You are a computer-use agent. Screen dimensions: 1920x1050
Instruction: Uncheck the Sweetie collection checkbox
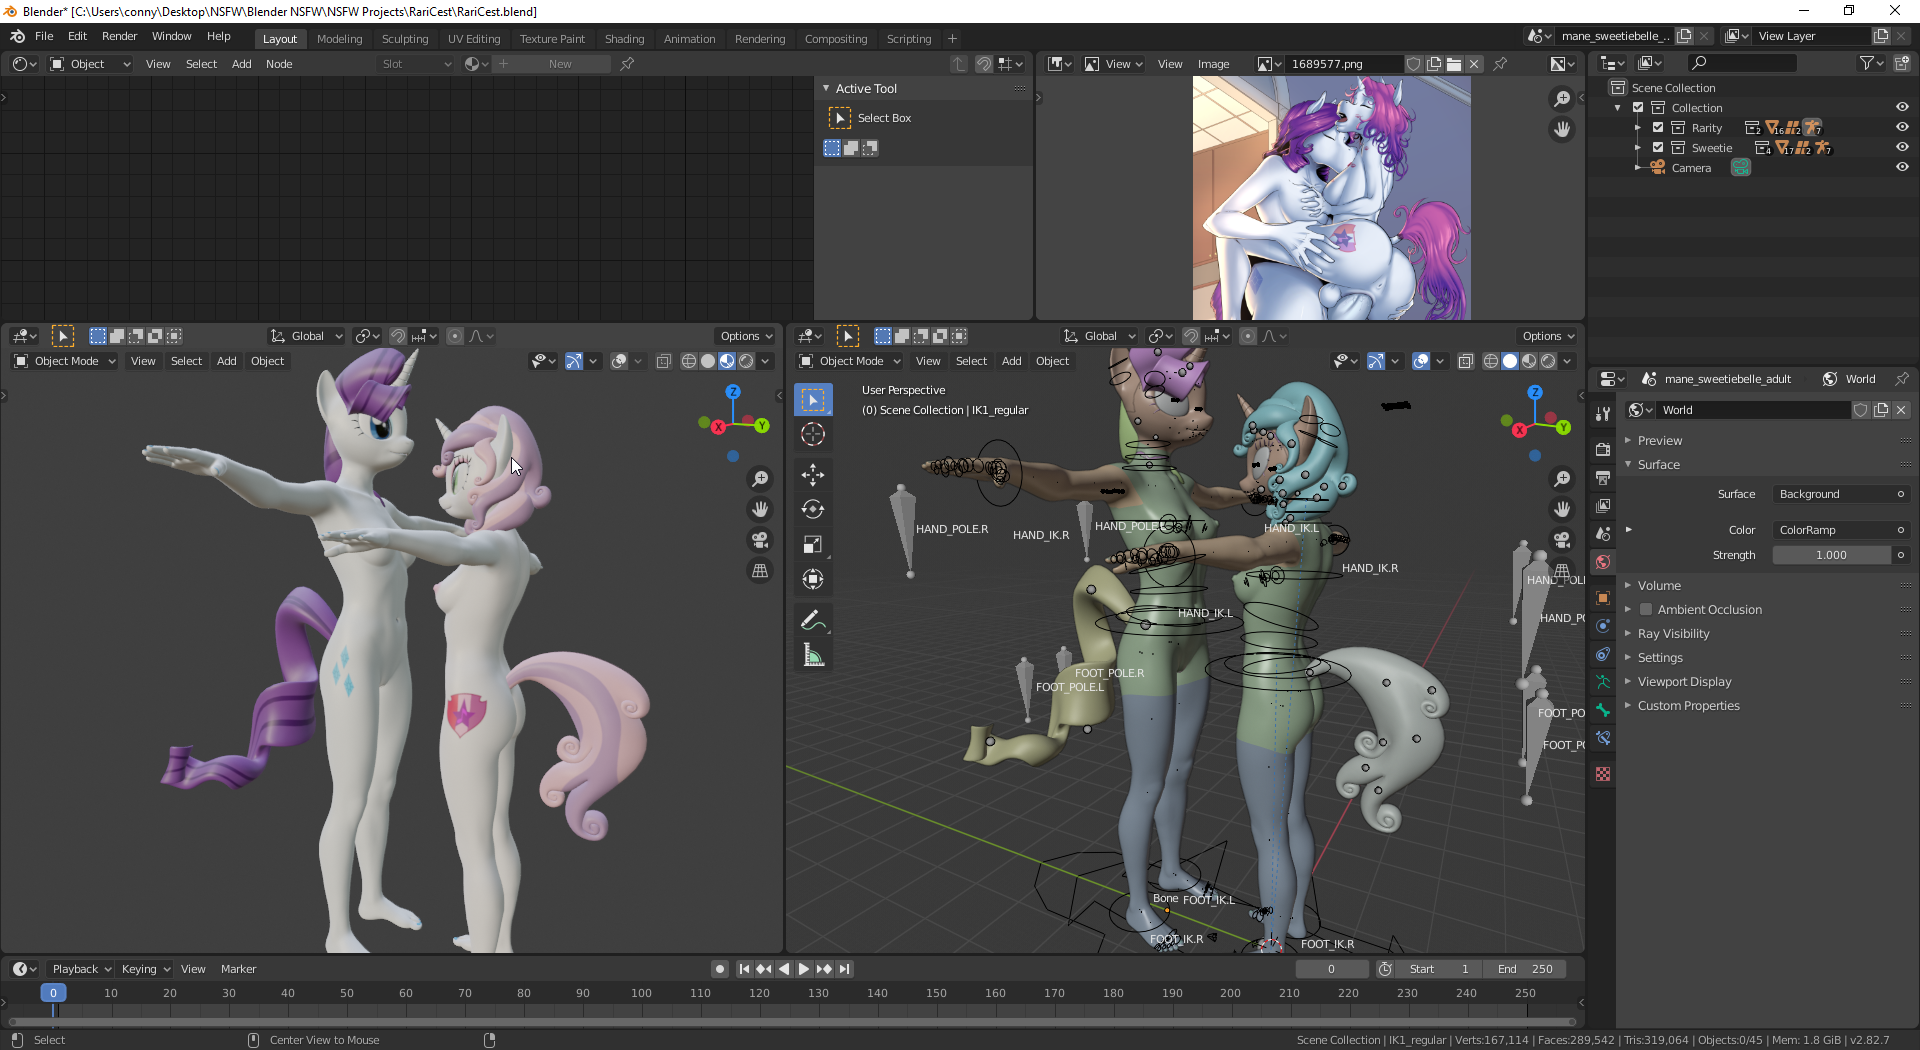coord(1658,147)
